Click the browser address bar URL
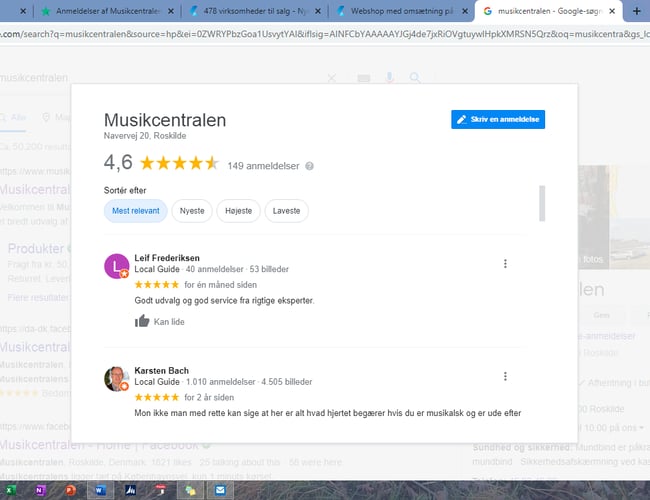 pyautogui.click(x=325, y=34)
